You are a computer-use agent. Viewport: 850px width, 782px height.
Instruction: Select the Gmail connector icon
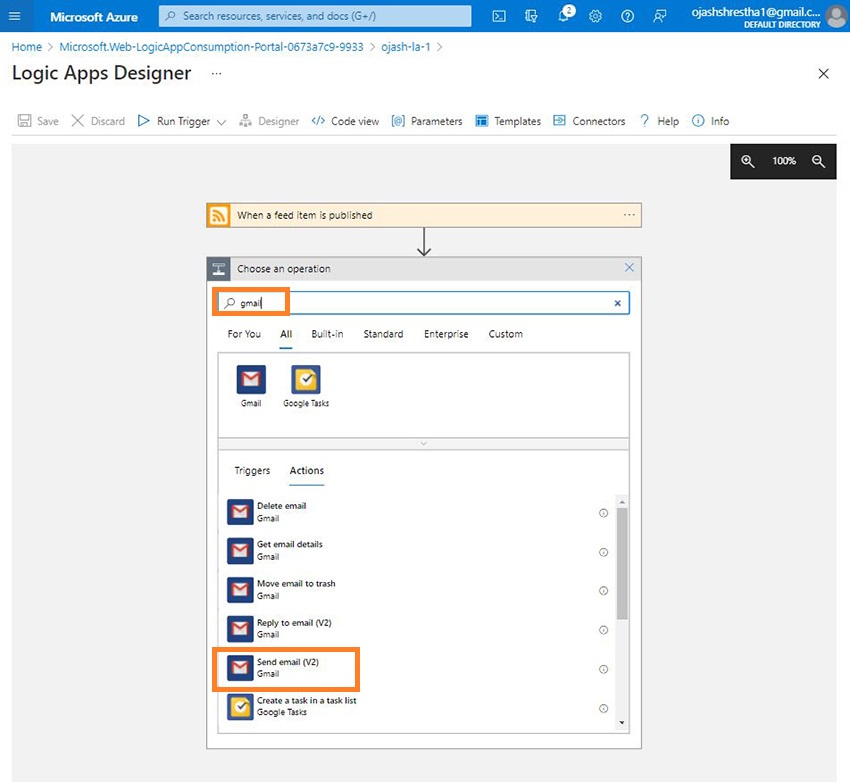click(250, 378)
